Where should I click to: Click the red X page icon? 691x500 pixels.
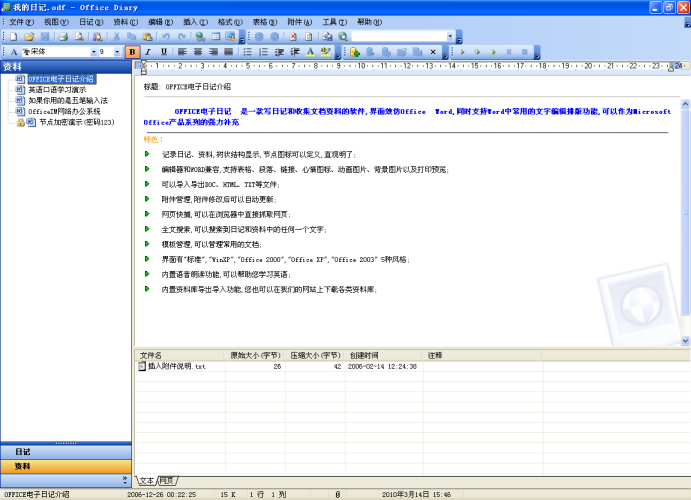293,37
